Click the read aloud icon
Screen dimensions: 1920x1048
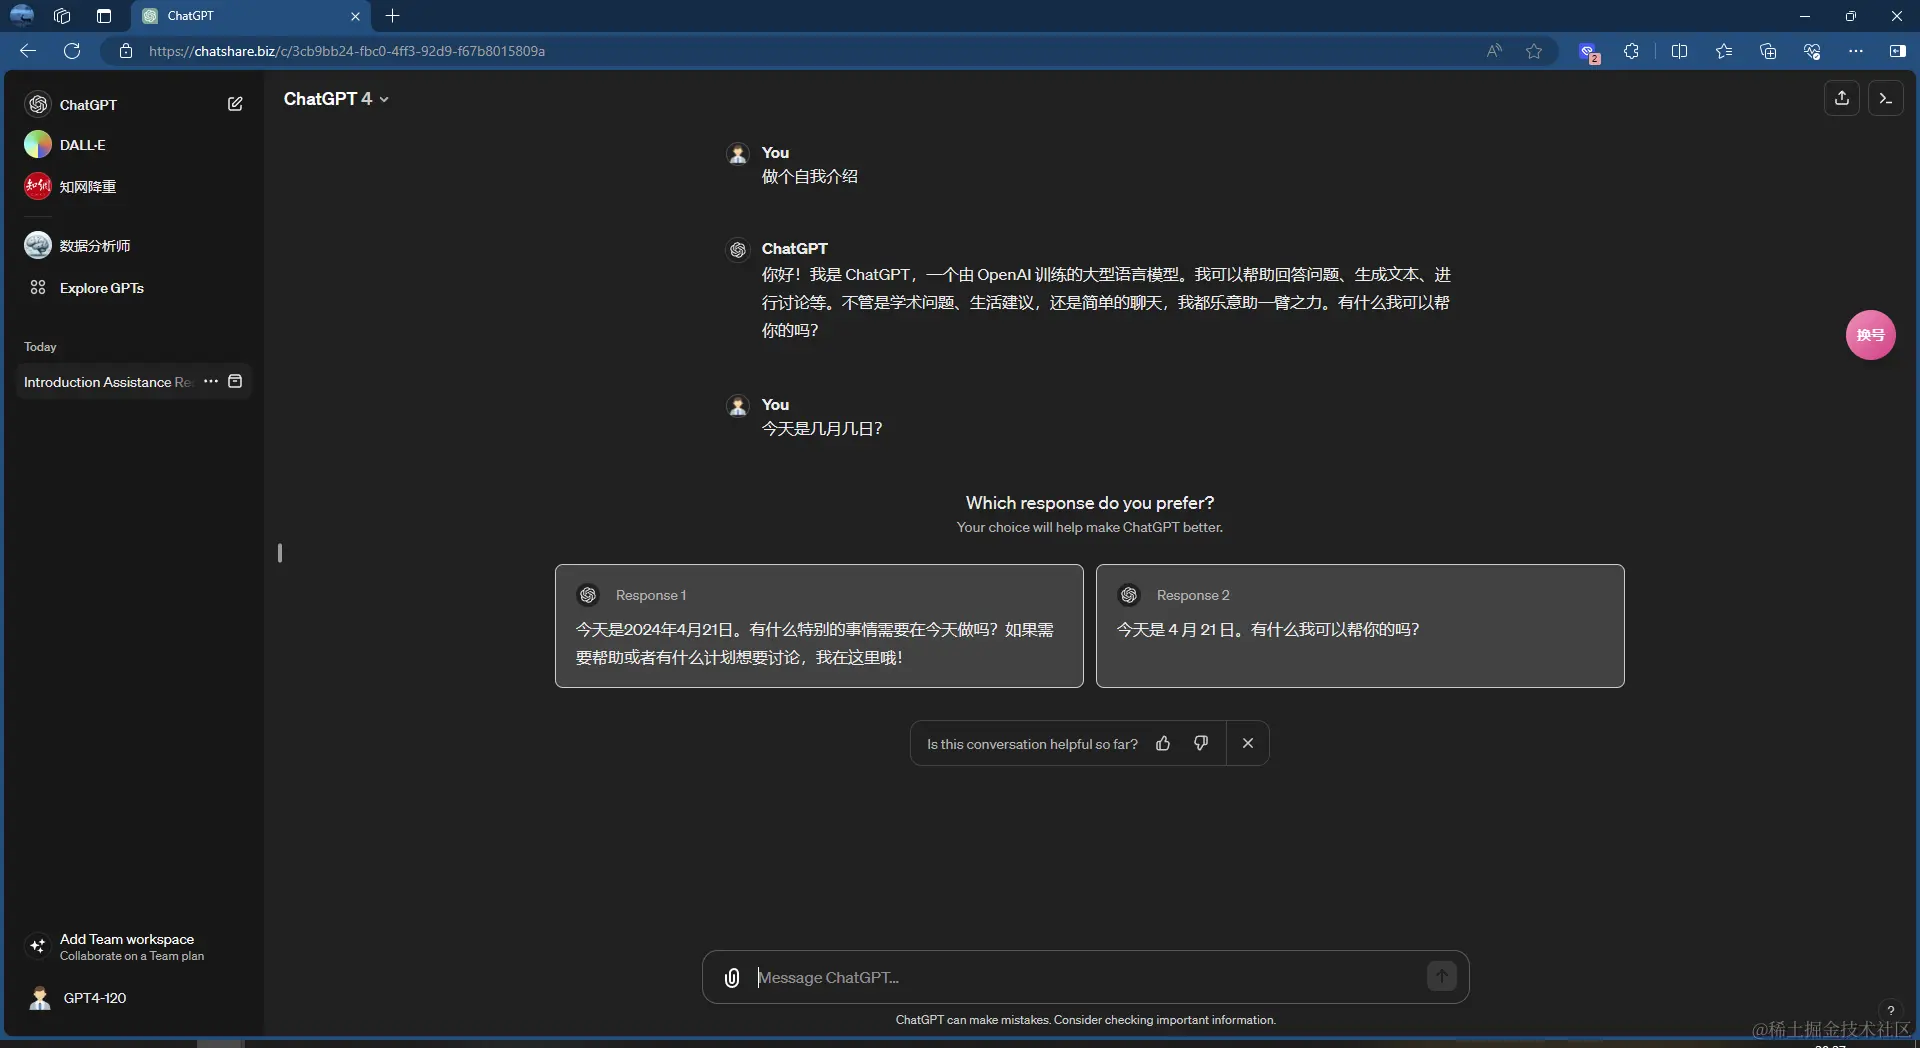tap(1494, 51)
